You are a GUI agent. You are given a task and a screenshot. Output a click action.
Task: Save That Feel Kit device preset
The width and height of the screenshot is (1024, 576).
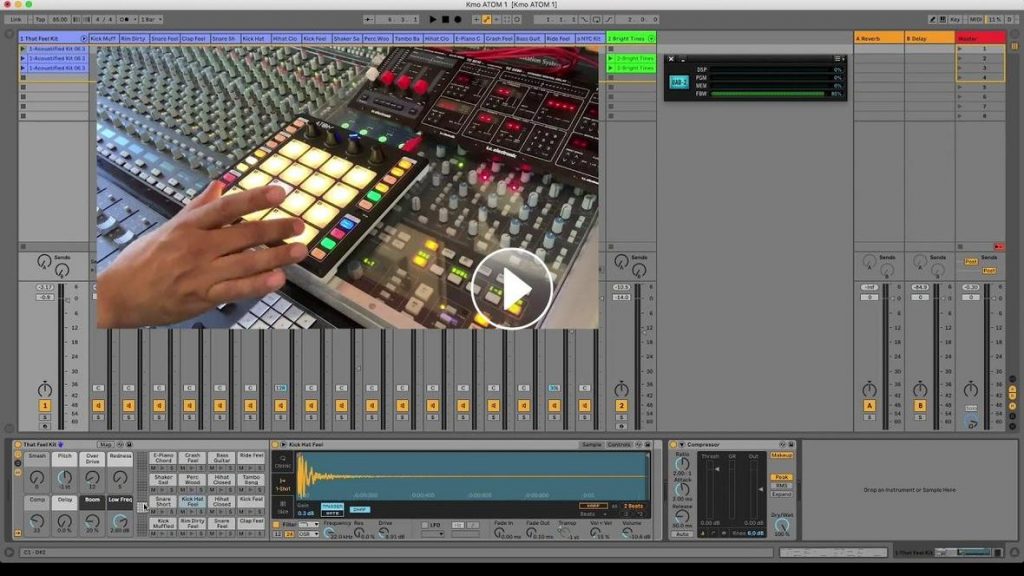129,445
